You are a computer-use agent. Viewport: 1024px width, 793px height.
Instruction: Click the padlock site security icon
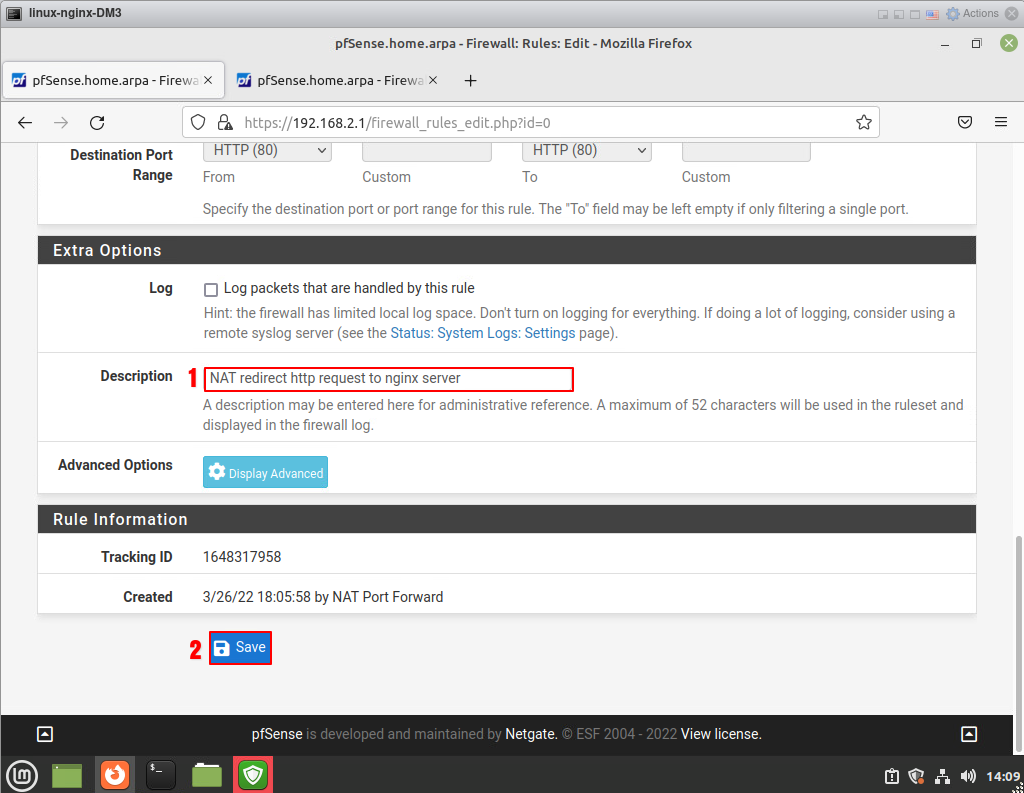225,122
